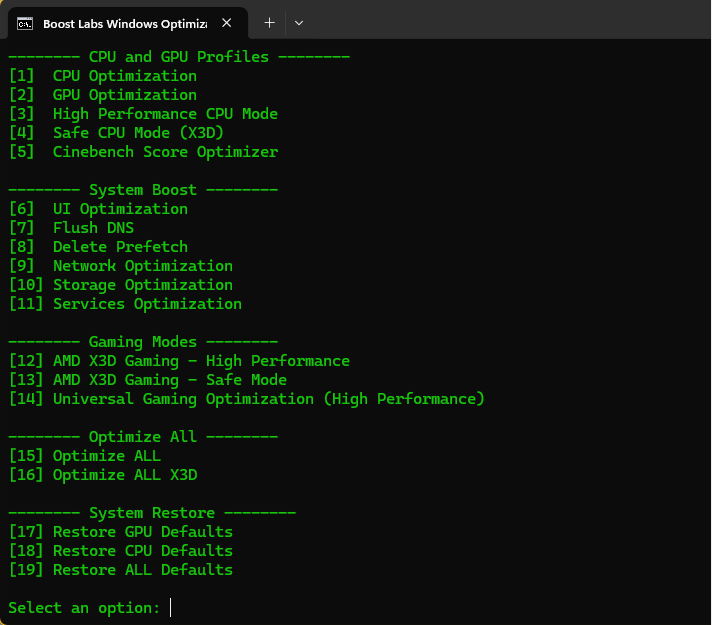Viewport: 712px width, 625px height.
Task: Click the High Performance CPU Mode line
Action: 143,114
